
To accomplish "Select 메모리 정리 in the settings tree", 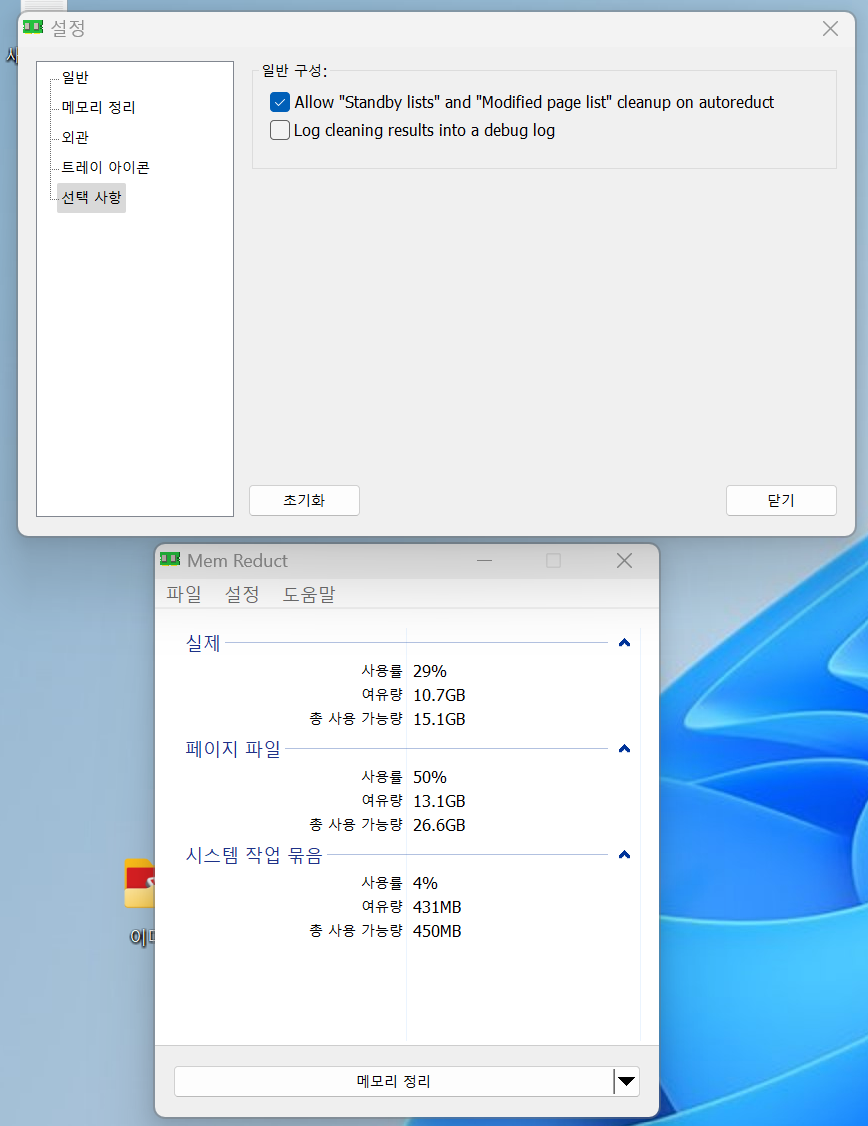I will click(x=98, y=107).
